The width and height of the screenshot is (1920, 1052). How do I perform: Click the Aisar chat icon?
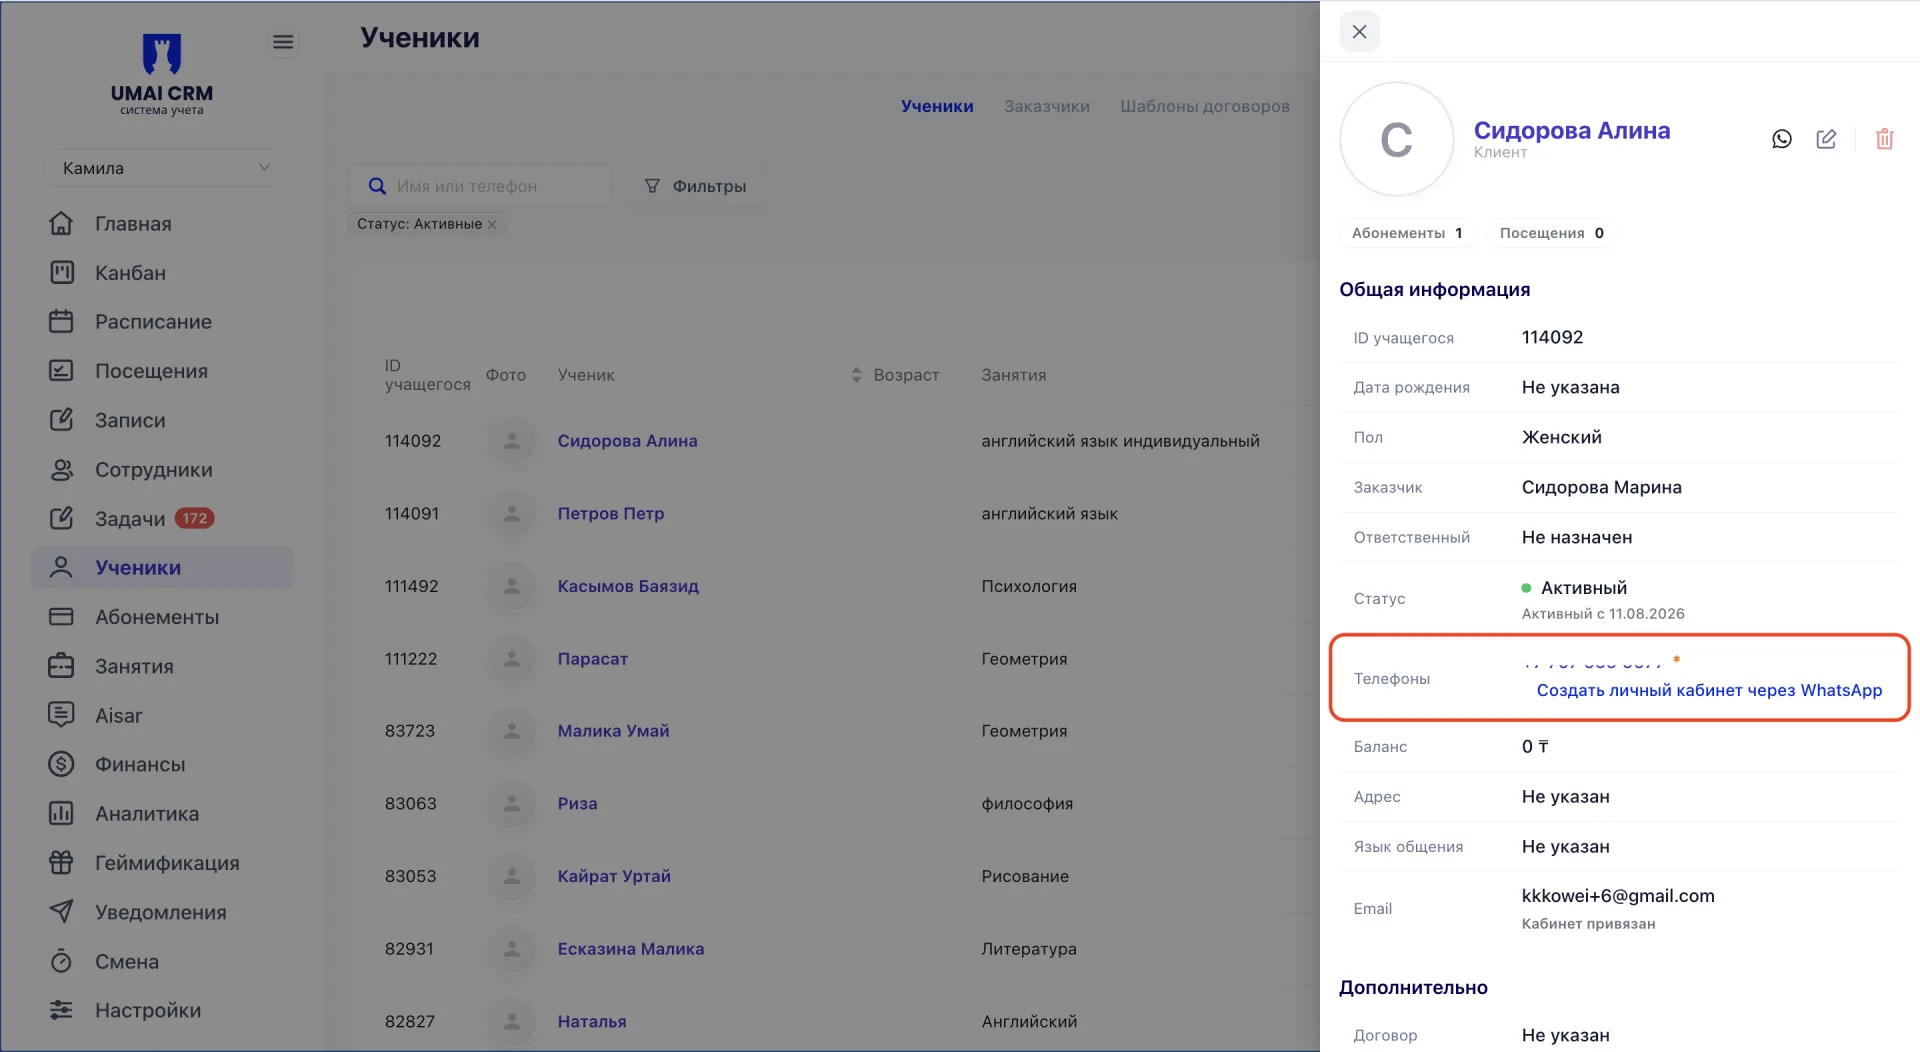pyautogui.click(x=61, y=715)
